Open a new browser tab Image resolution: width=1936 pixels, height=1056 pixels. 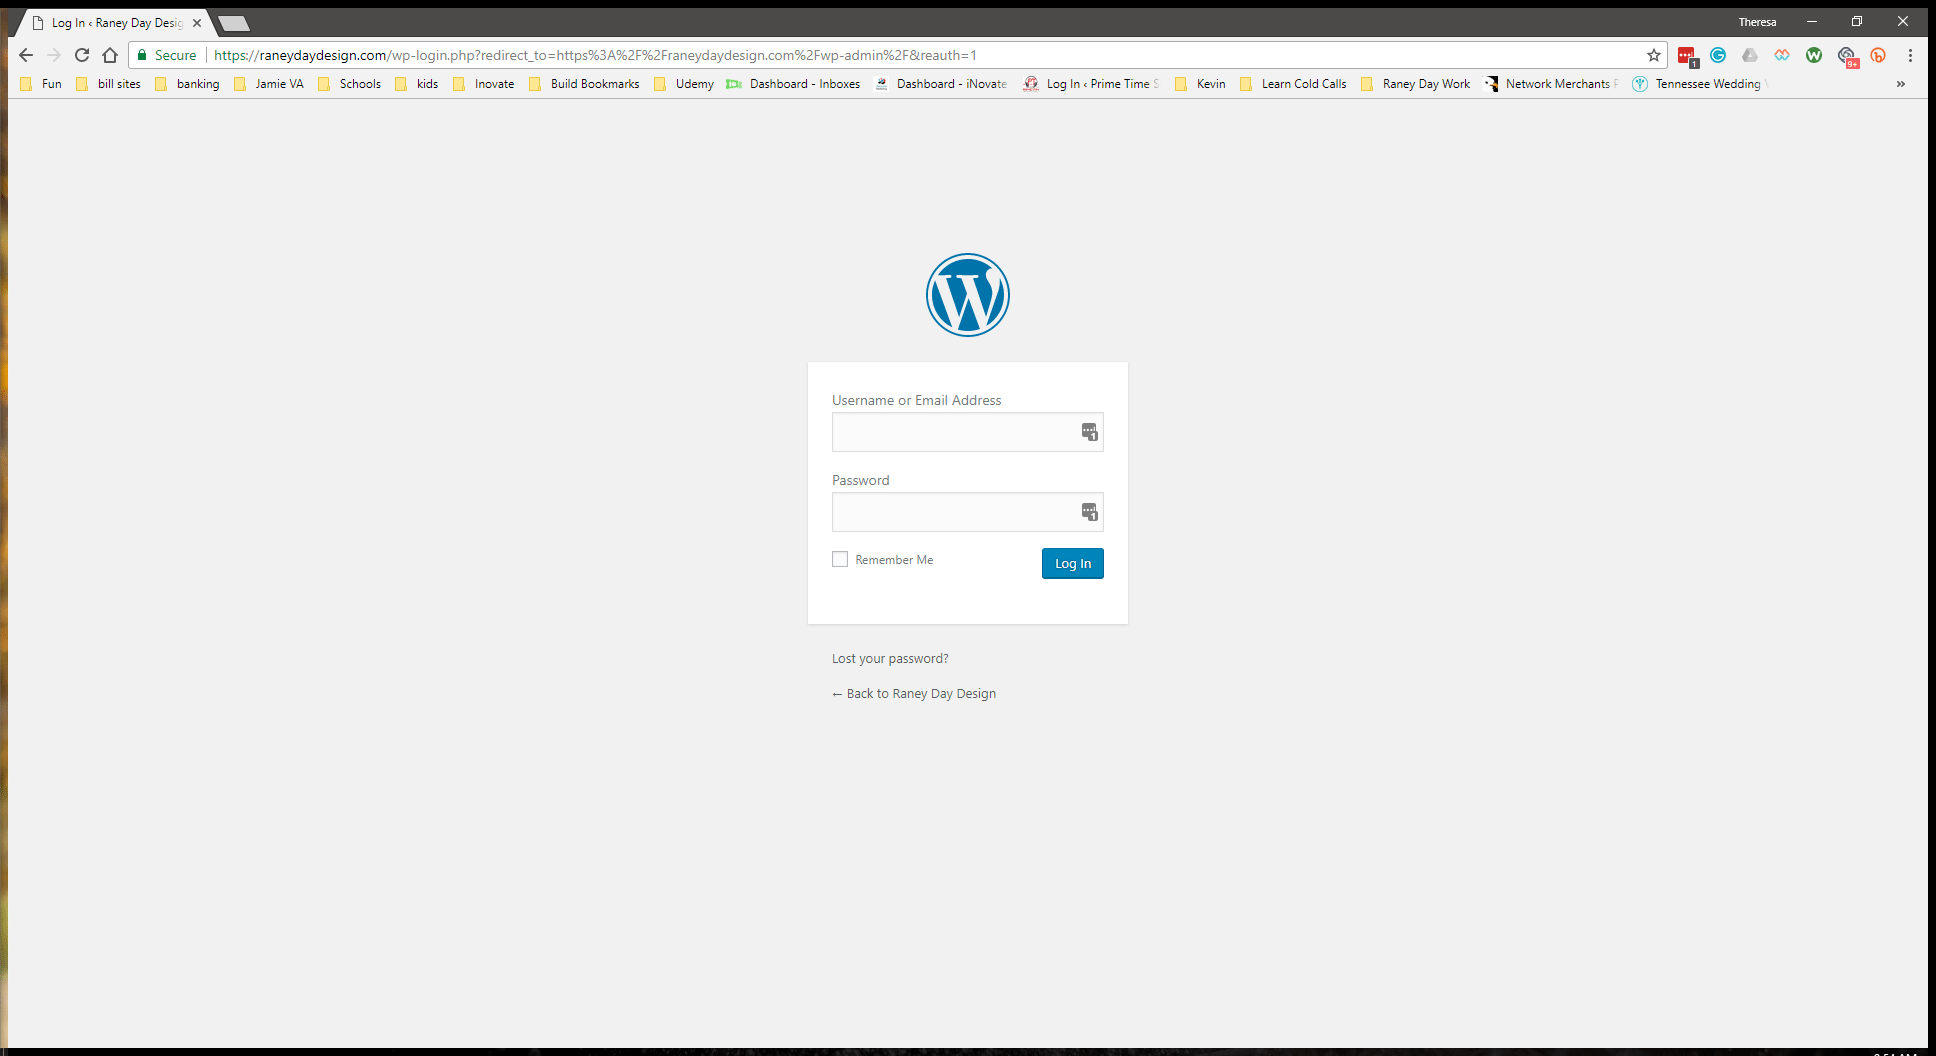tap(233, 23)
